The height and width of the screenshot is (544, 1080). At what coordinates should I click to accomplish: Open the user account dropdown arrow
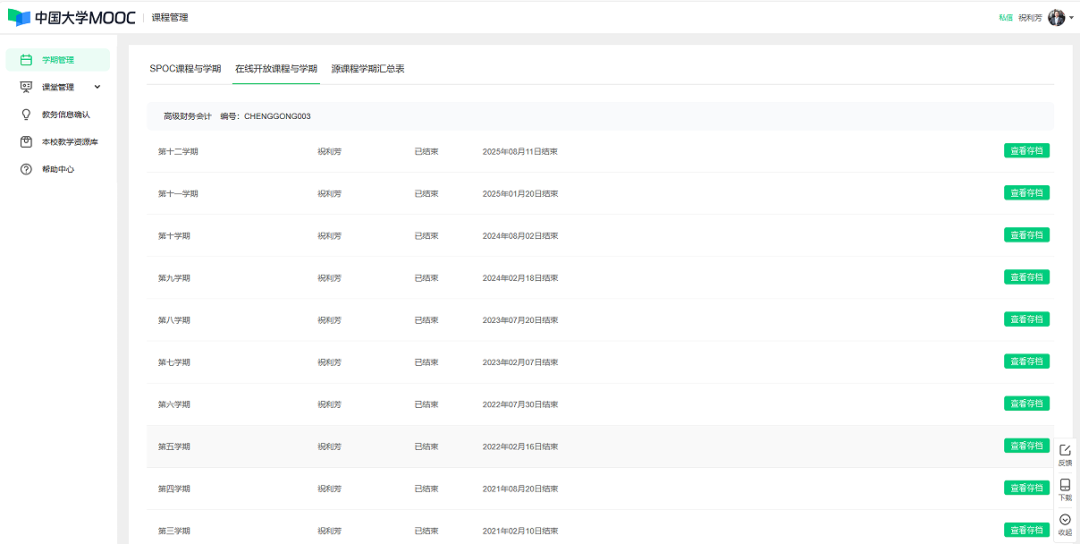[1071, 18]
